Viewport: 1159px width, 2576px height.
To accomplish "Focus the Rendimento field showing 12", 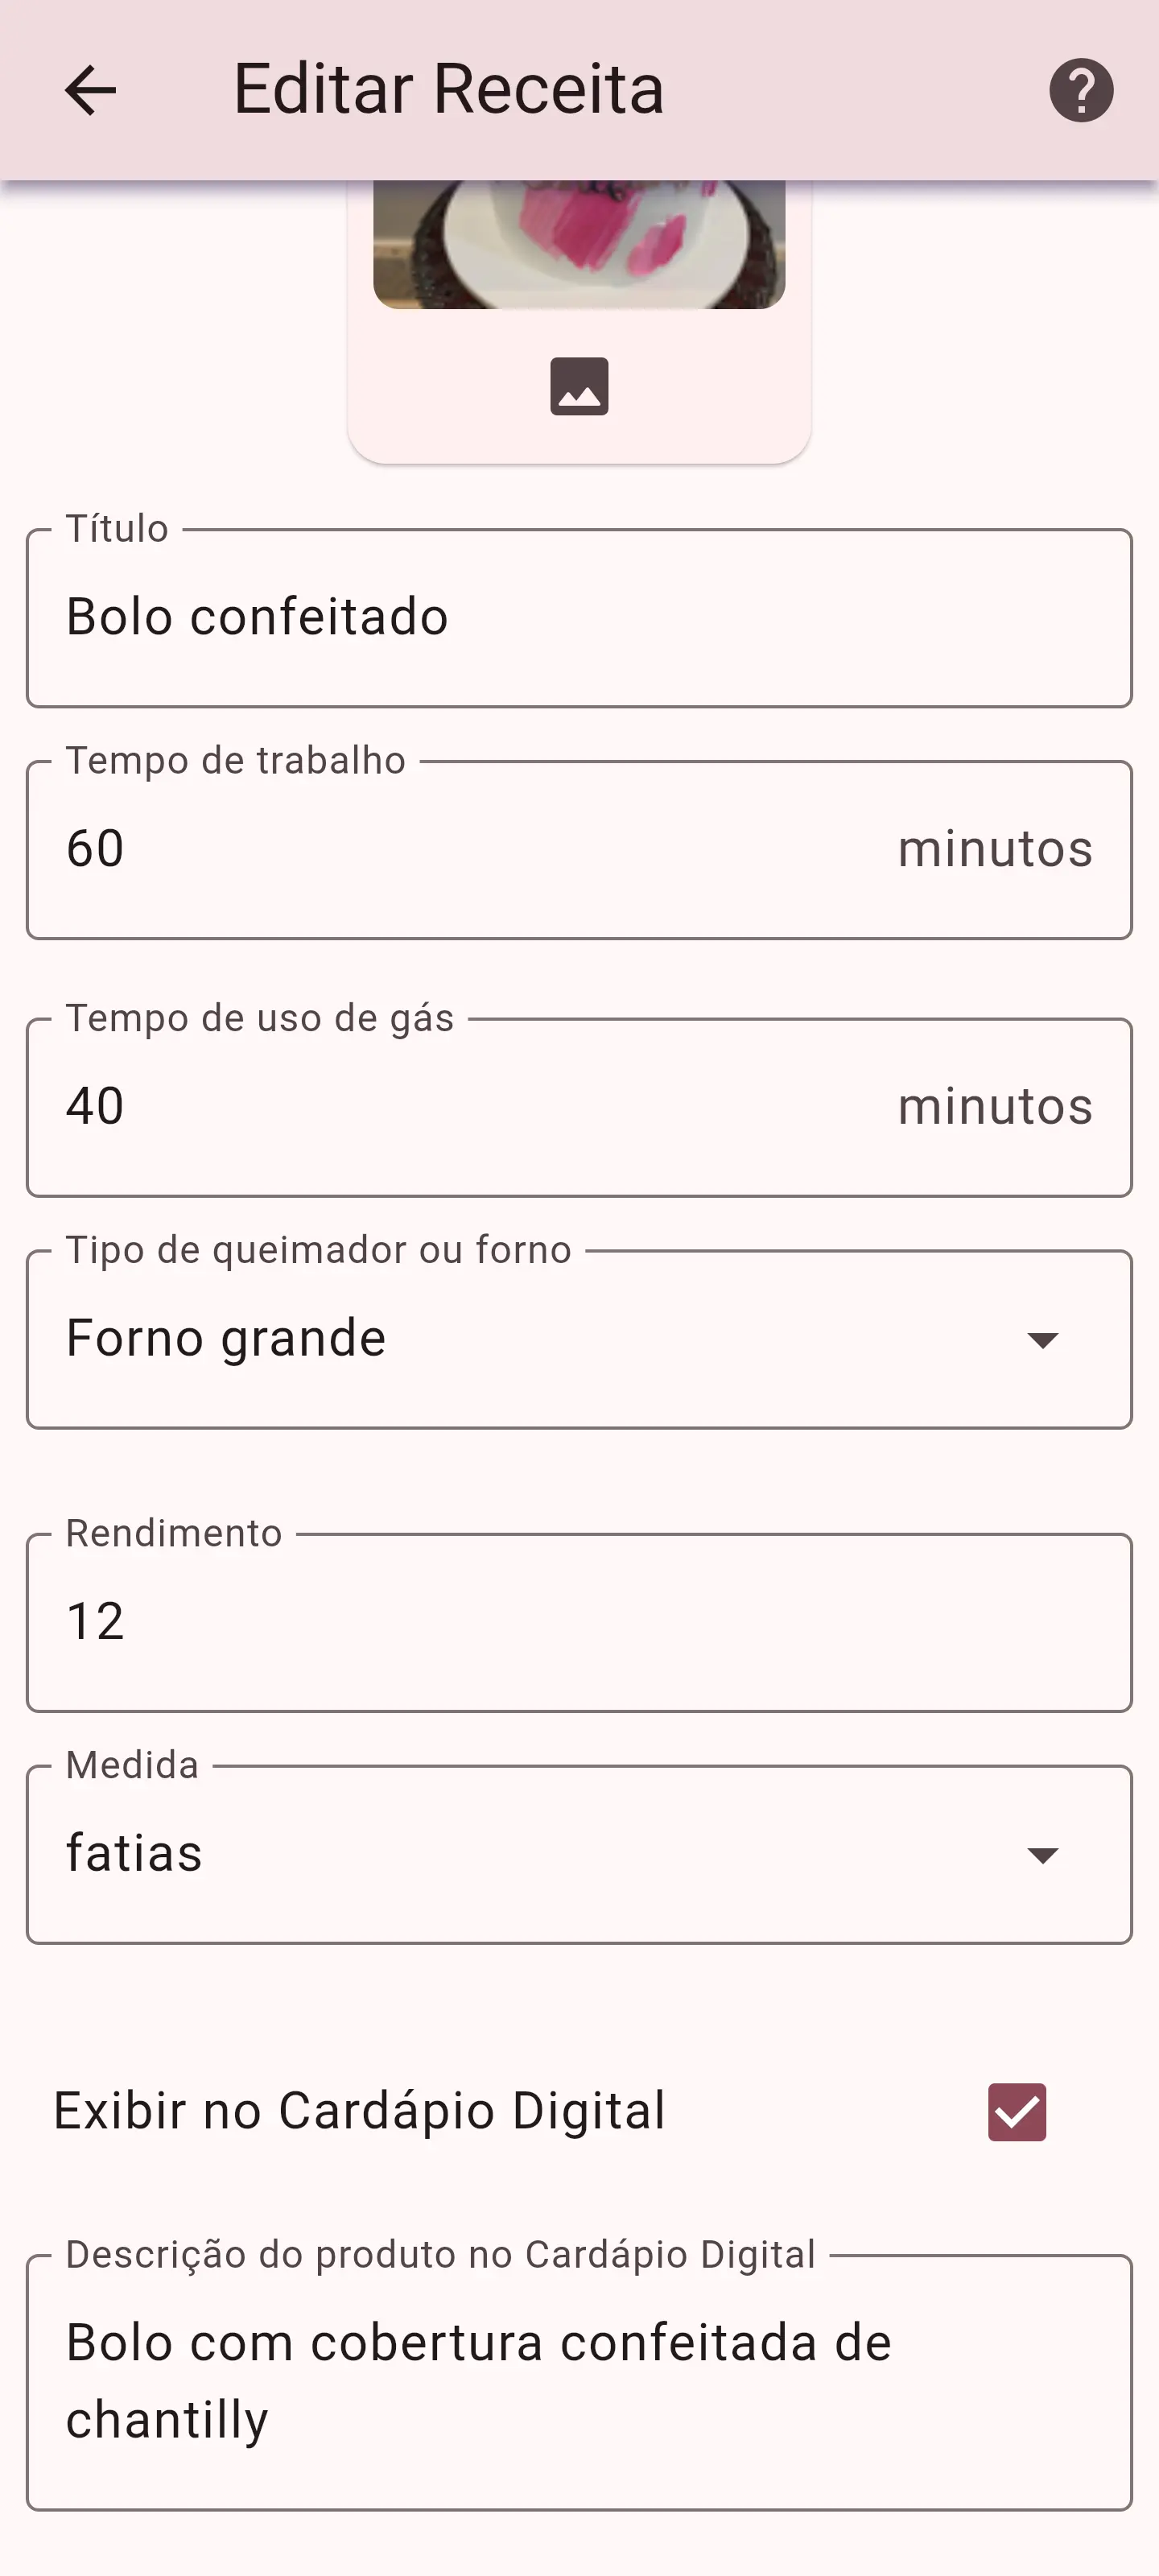I will coord(579,1622).
